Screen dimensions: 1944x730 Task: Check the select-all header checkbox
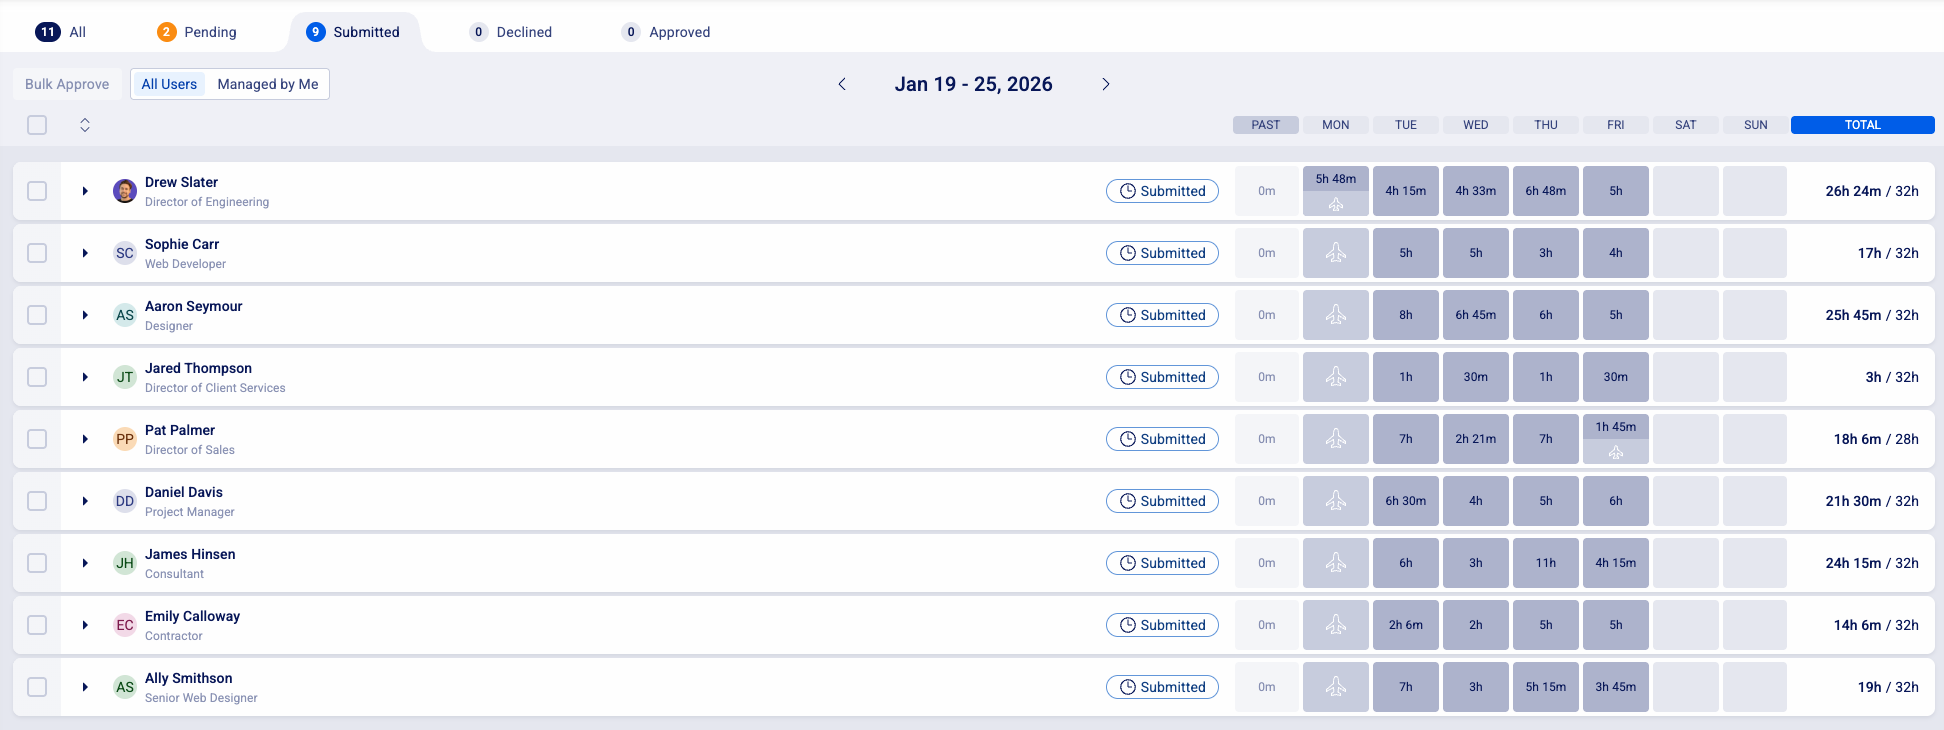click(37, 125)
